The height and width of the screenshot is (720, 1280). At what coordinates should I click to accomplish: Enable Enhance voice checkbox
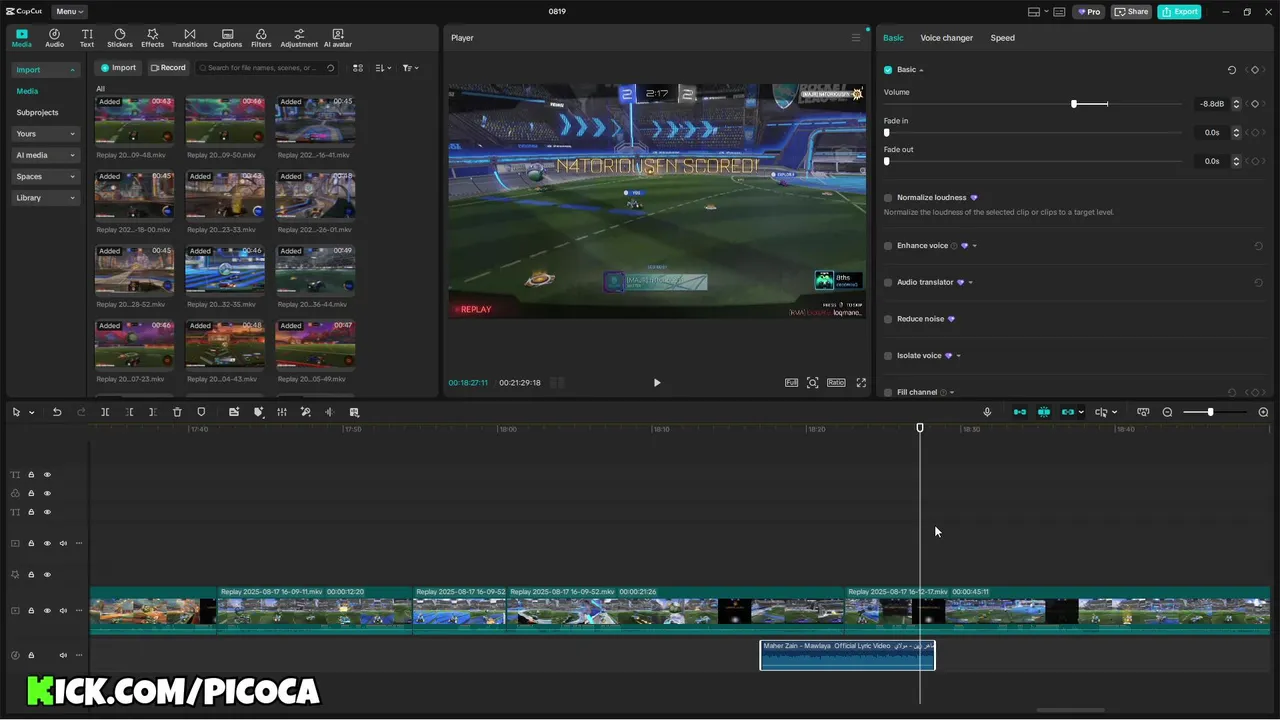click(888, 246)
